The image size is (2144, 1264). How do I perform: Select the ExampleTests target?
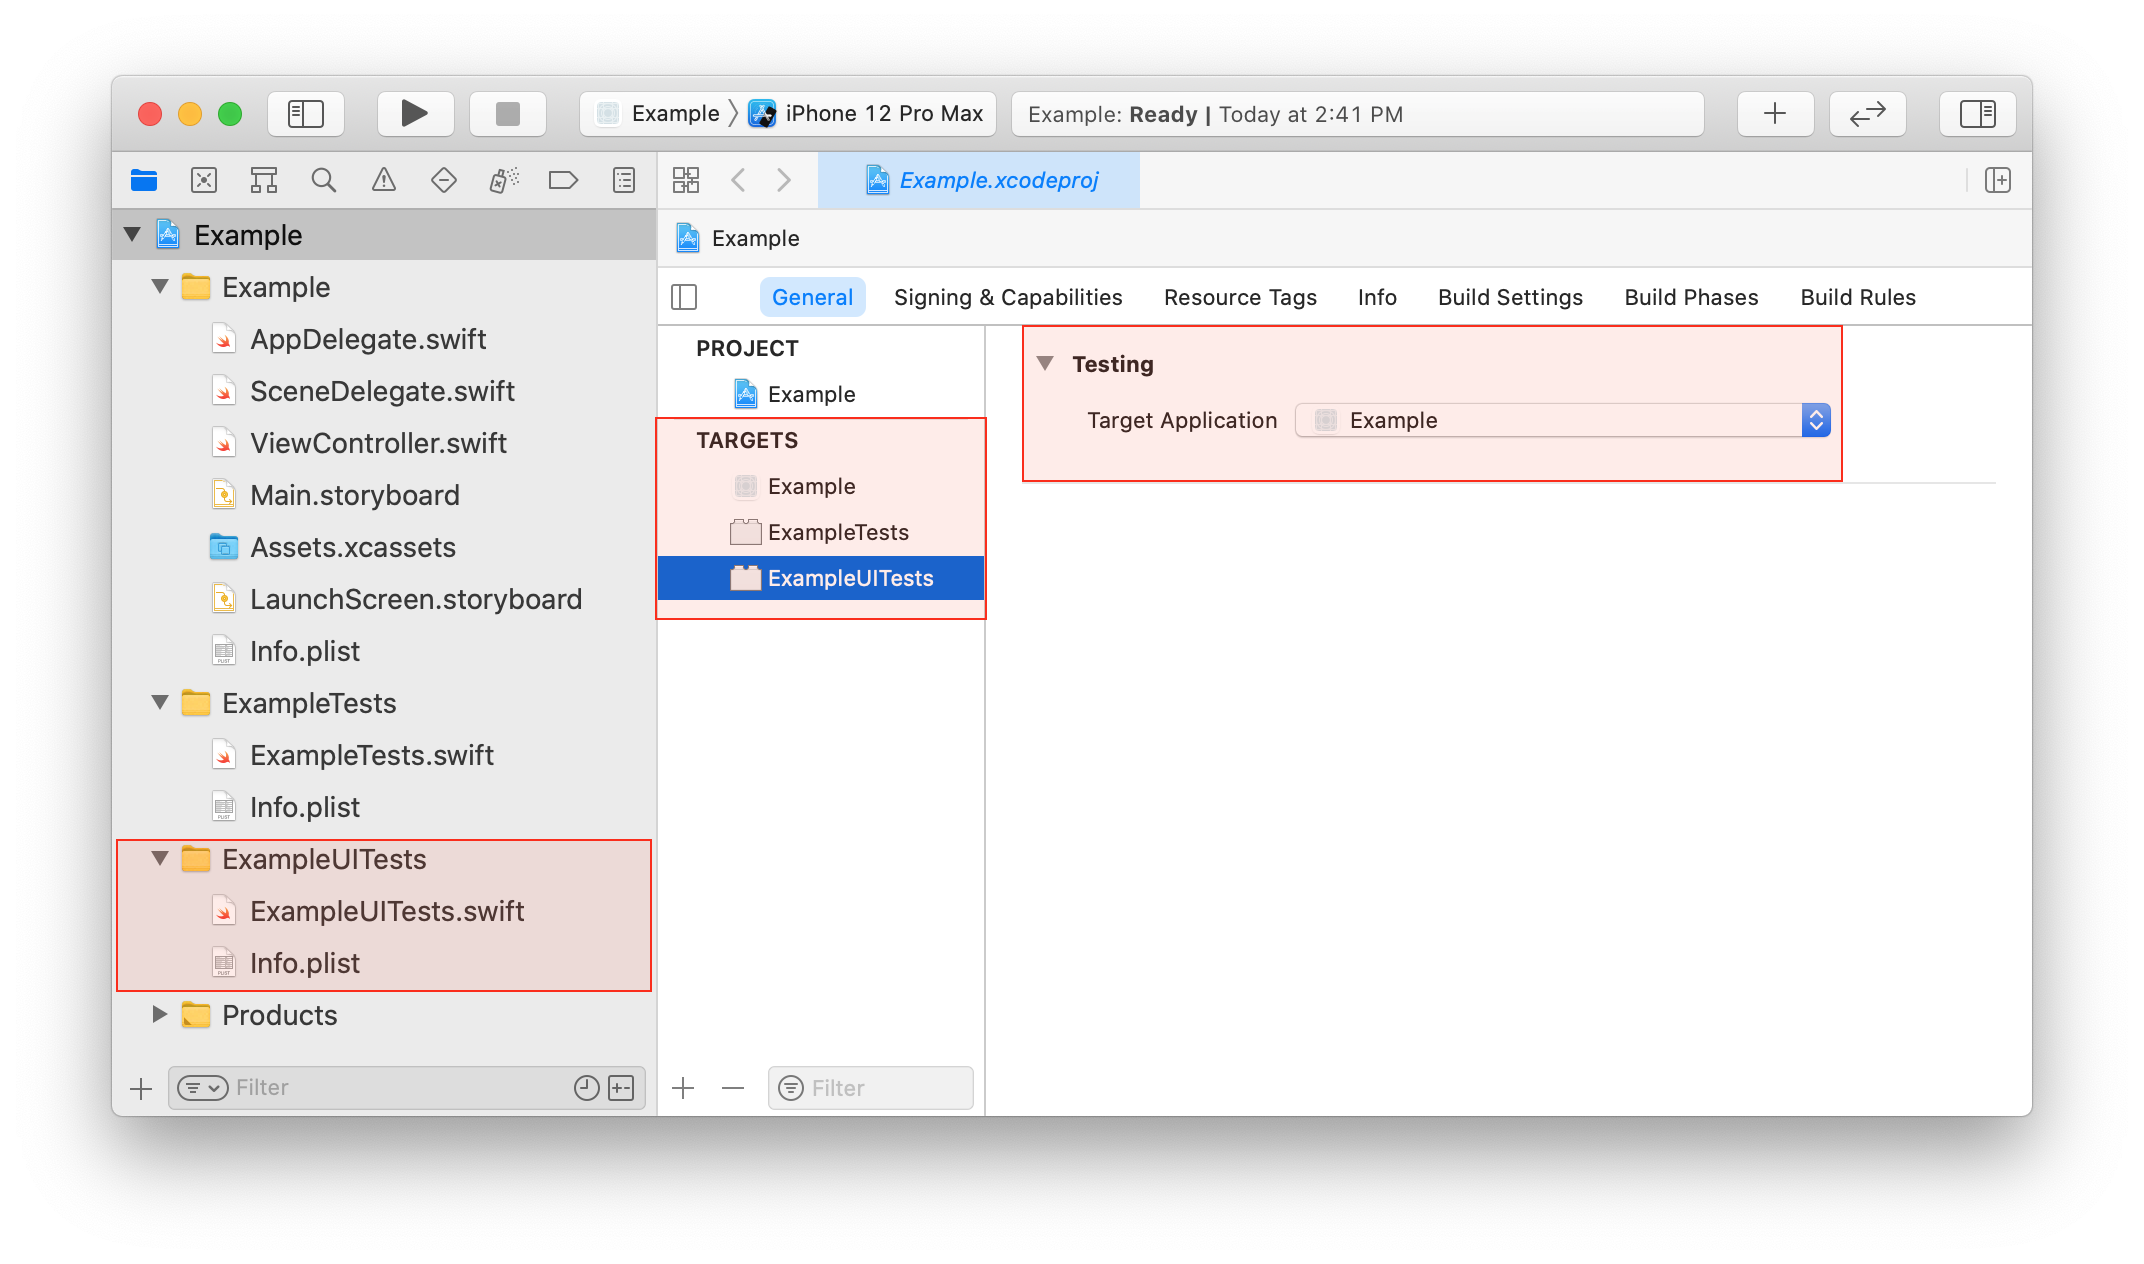(x=821, y=532)
